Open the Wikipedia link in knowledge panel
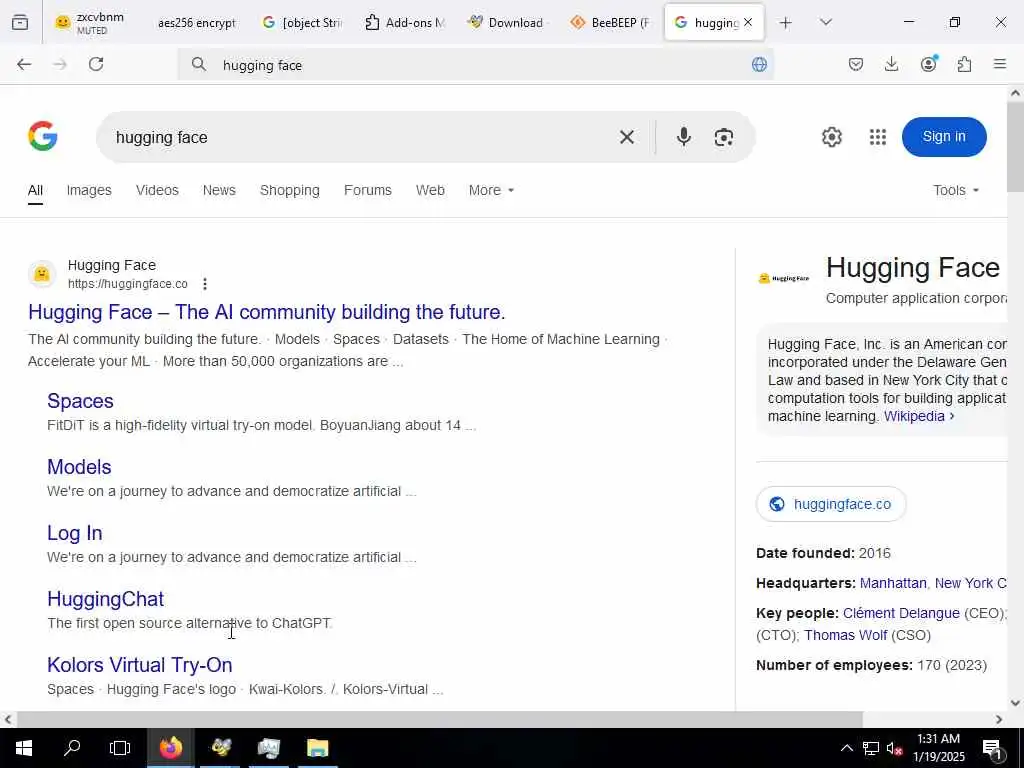1024x768 pixels. coord(919,416)
